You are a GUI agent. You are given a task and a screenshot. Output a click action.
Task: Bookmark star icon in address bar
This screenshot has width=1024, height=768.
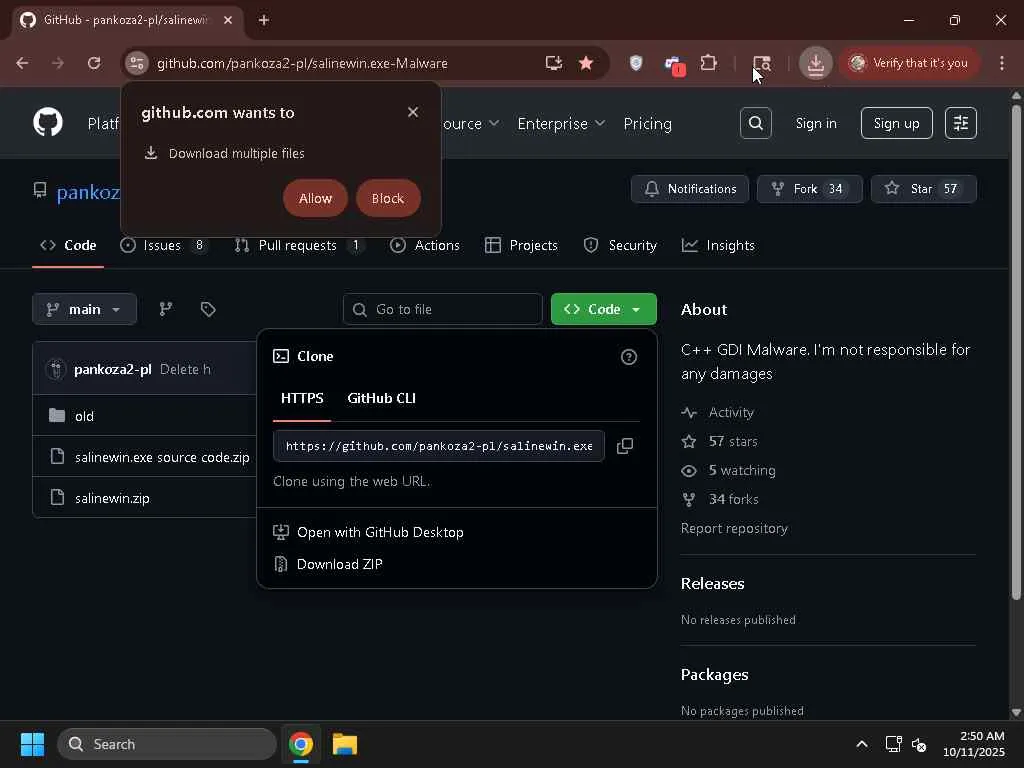pyautogui.click(x=586, y=63)
